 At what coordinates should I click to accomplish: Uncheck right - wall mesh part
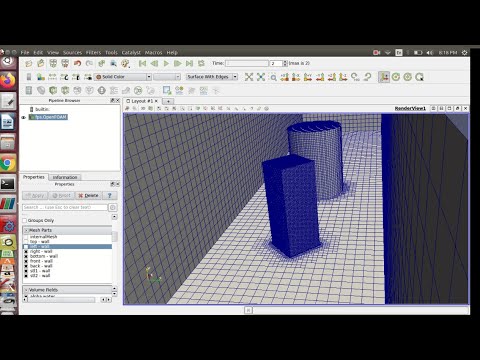pyautogui.click(x=26, y=251)
